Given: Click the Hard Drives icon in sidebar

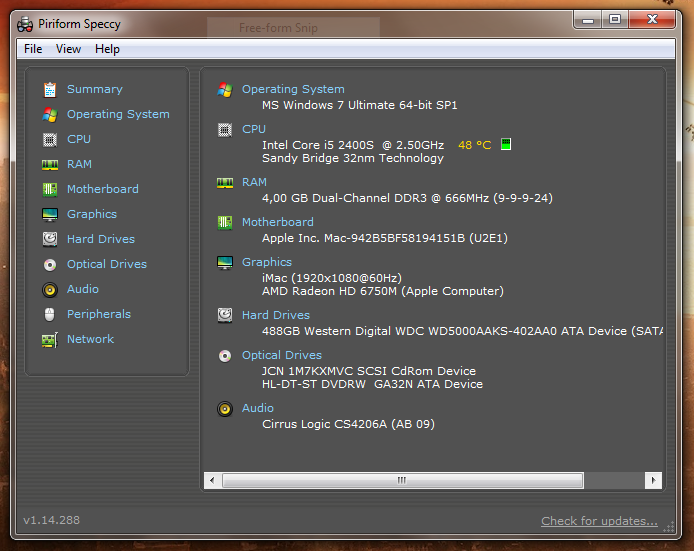Looking at the screenshot, I should (49, 240).
